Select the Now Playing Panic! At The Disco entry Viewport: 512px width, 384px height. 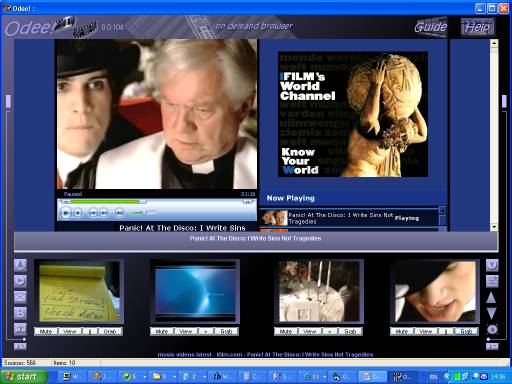click(349, 218)
